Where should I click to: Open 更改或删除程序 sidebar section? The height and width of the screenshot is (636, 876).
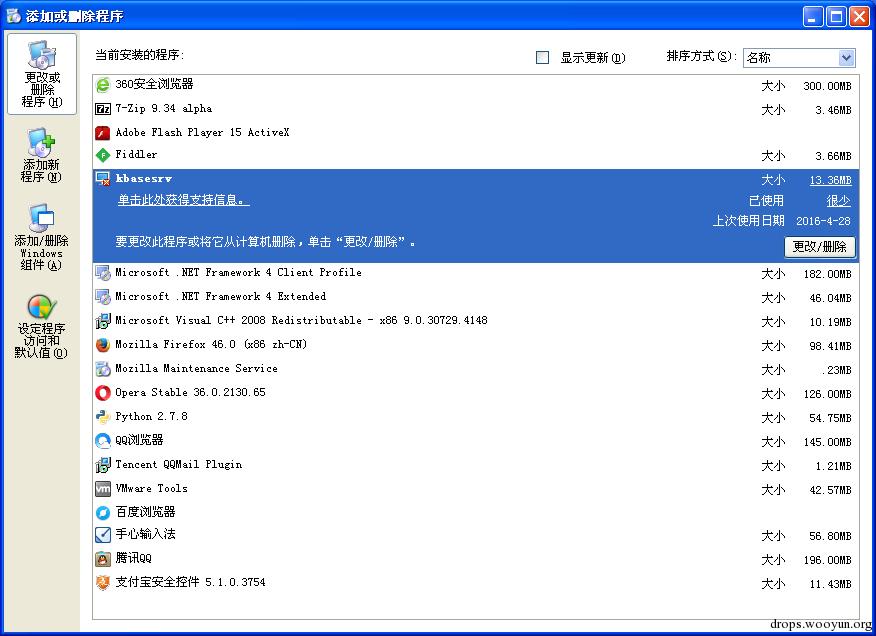click(x=42, y=74)
